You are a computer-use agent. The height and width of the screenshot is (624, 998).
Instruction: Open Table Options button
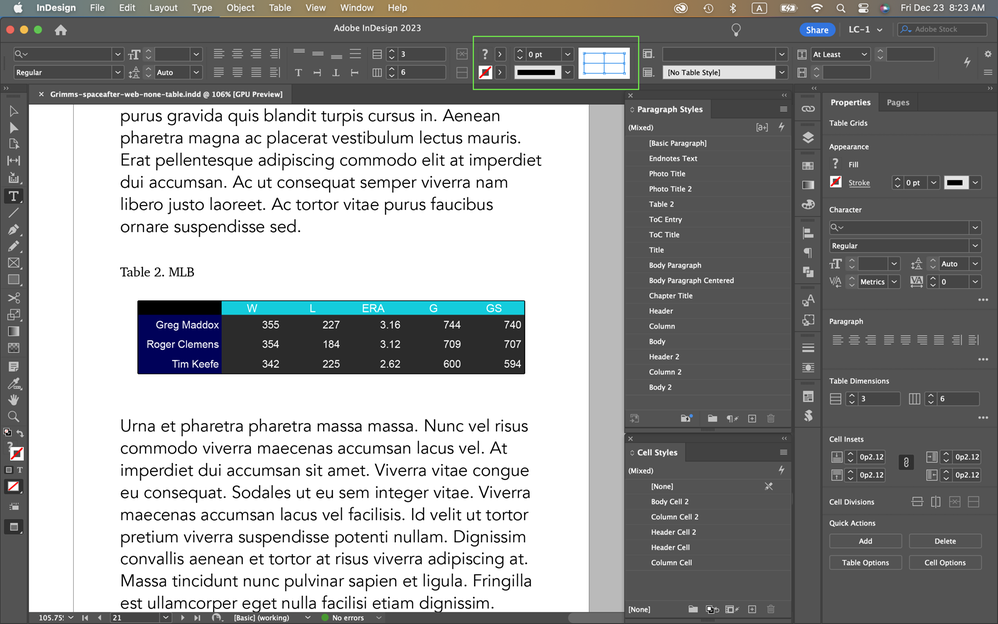pos(865,563)
